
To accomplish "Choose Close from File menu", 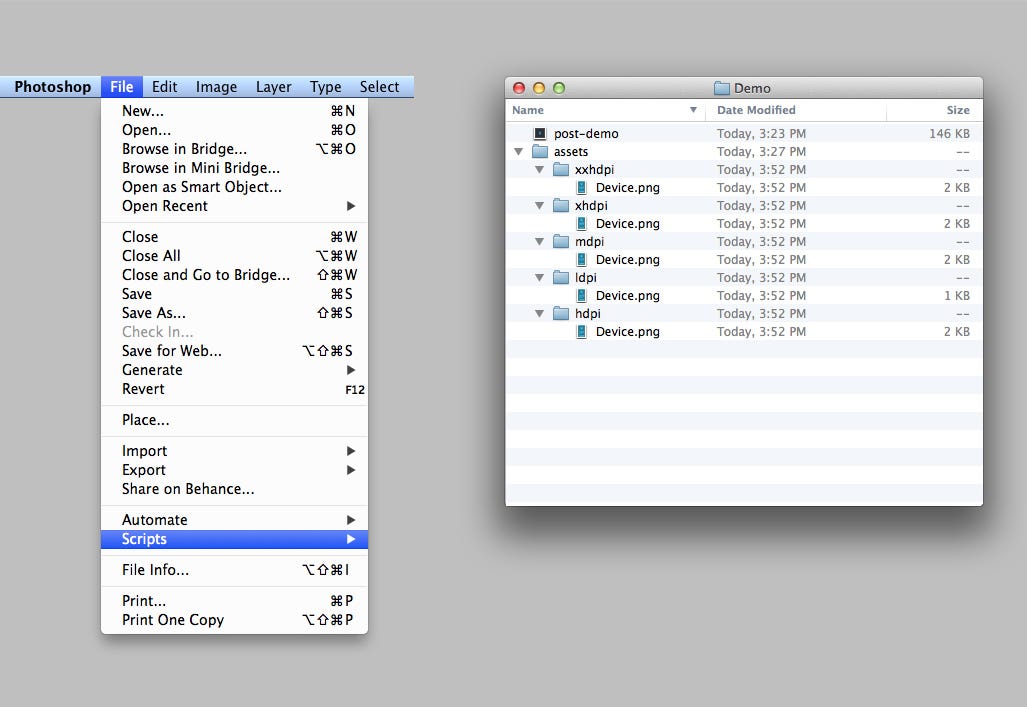I will point(234,237).
